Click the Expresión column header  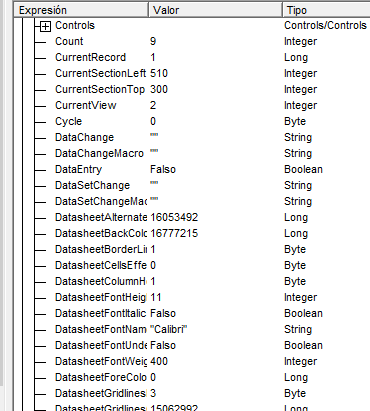click(x=81, y=10)
